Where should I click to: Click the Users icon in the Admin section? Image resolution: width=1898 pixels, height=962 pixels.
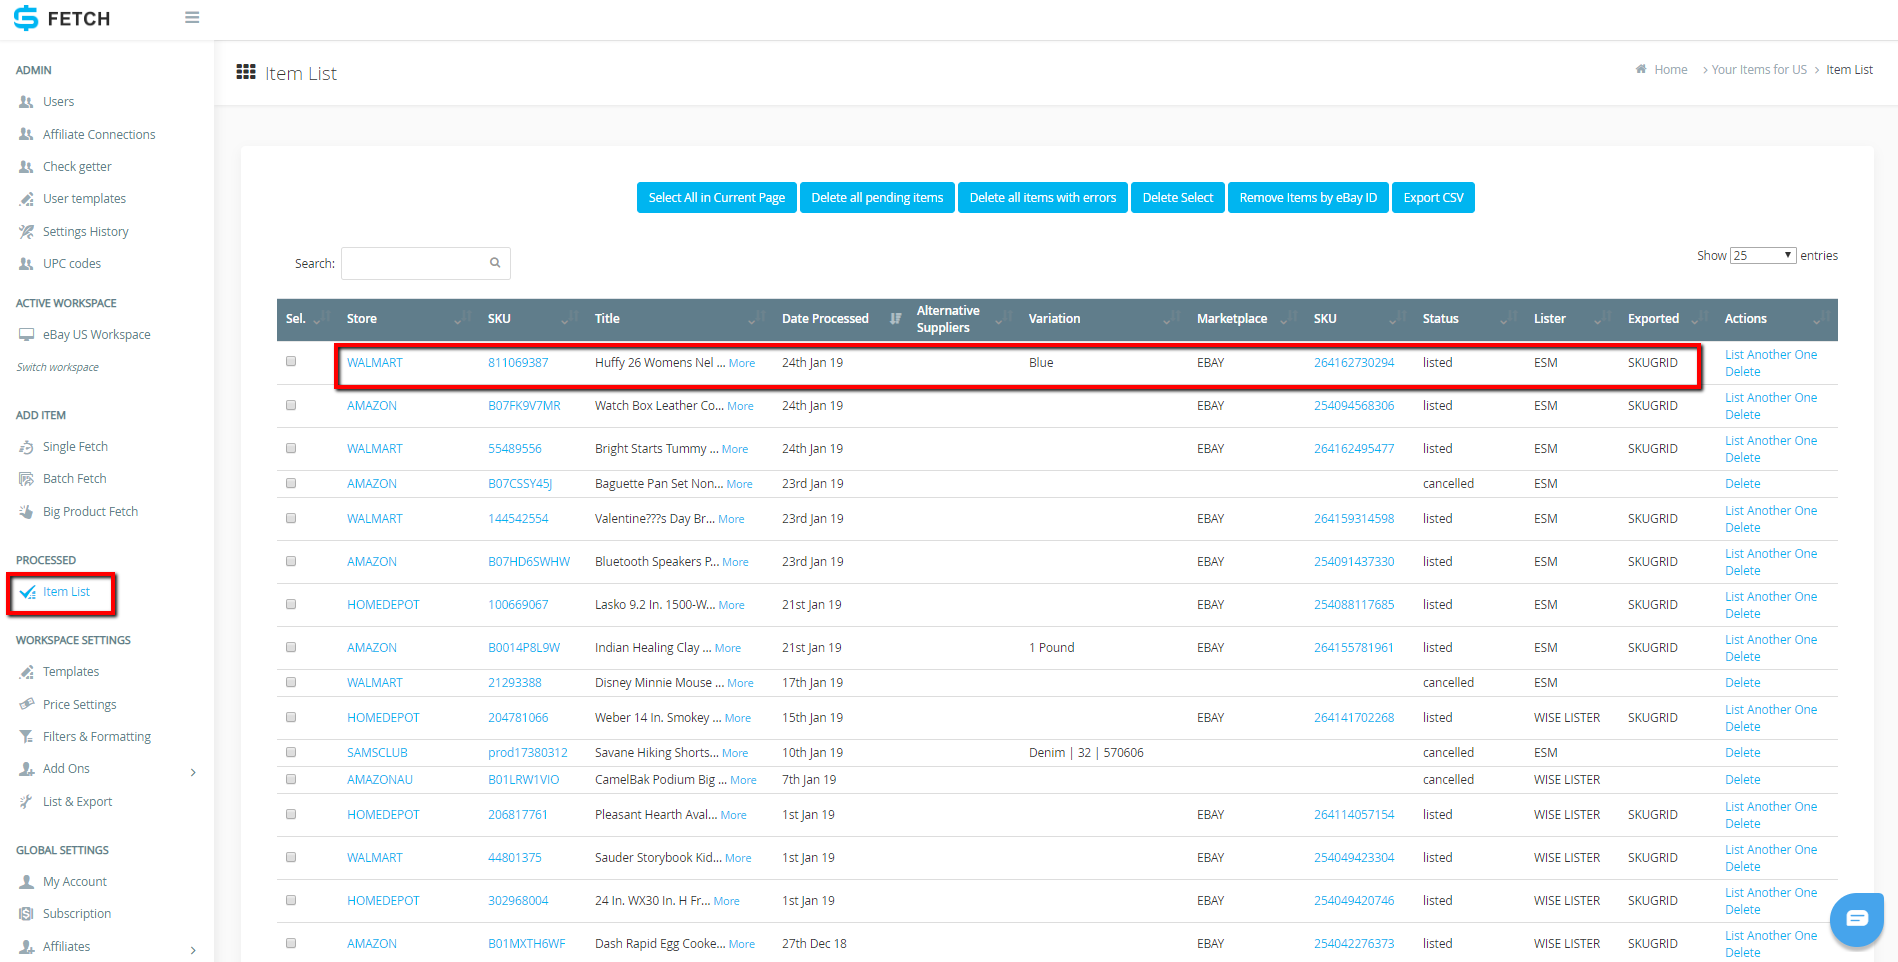(x=27, y=102)
